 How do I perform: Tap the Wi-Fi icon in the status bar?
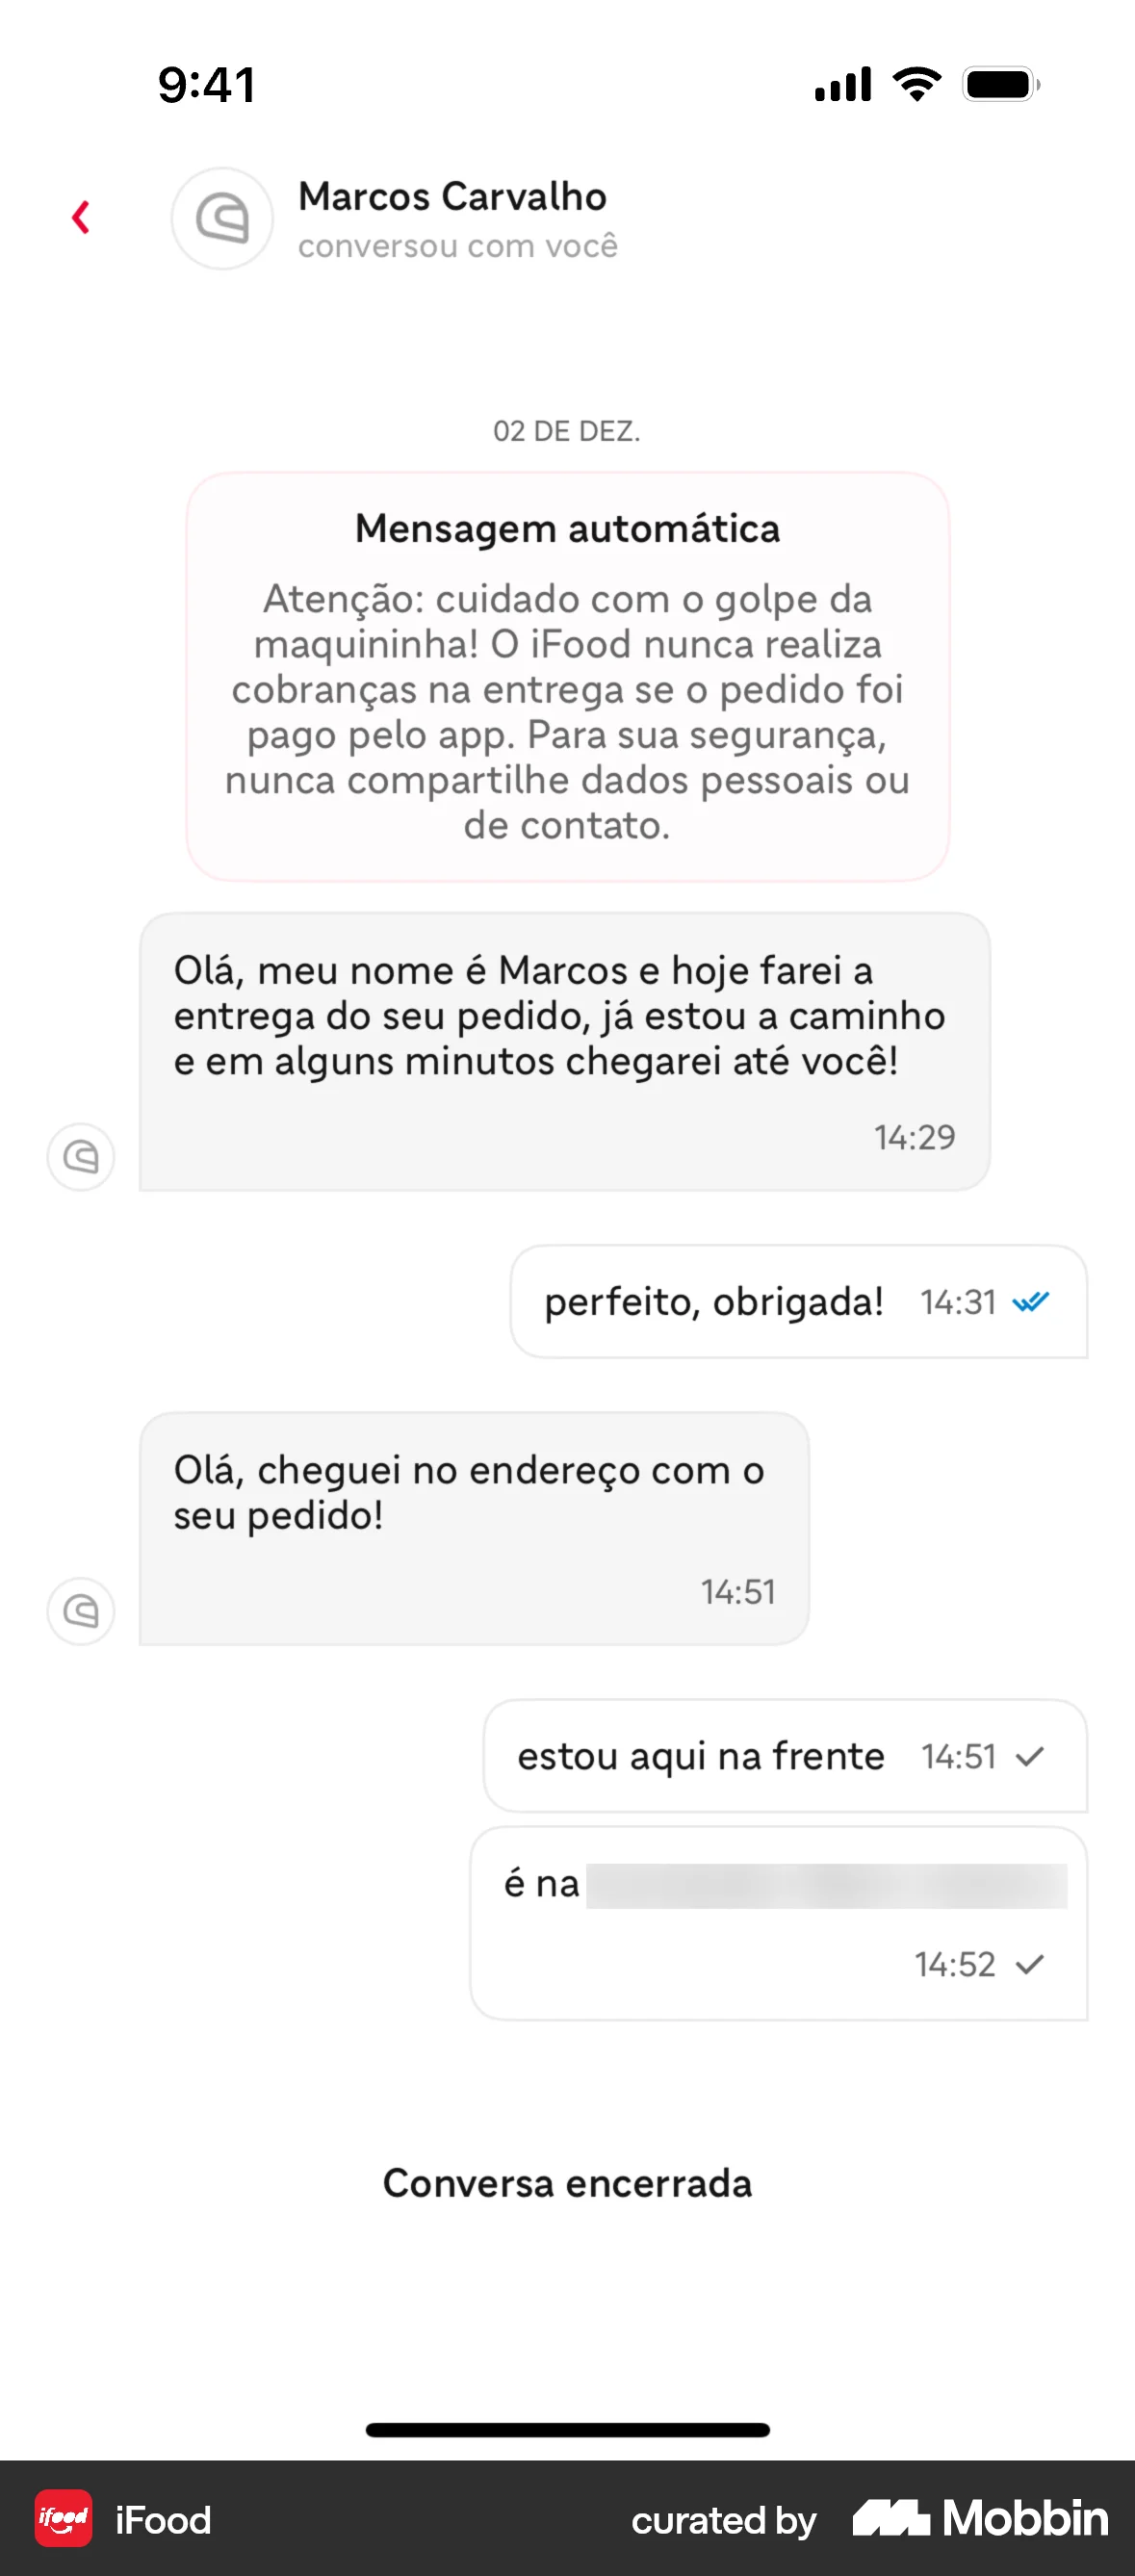pos(917,84)
